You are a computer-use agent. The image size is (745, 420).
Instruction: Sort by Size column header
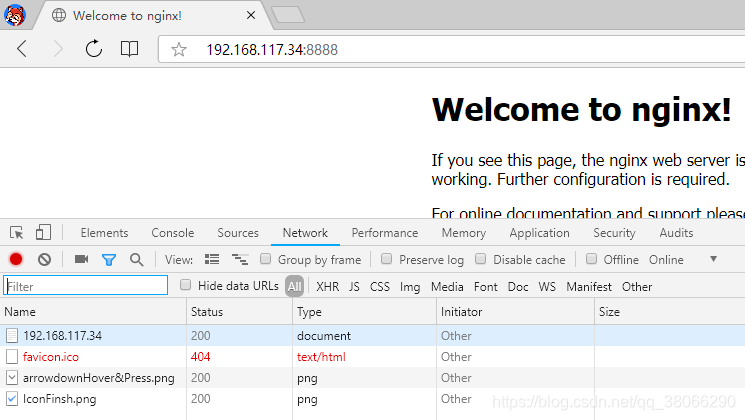(670, 312)
